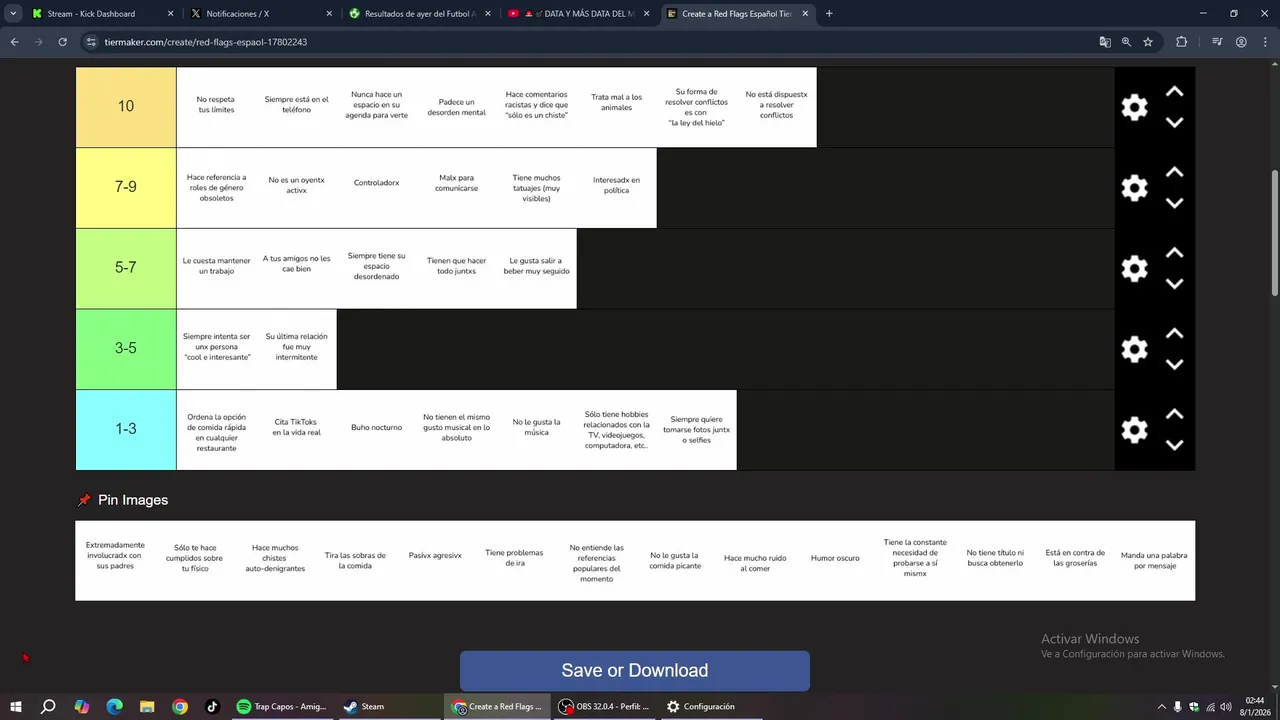Switch to Resultados de ayer del Futbol tab
Image resolution: width=1280 pixels, height=720 pixels.
(x=419, y=14)
